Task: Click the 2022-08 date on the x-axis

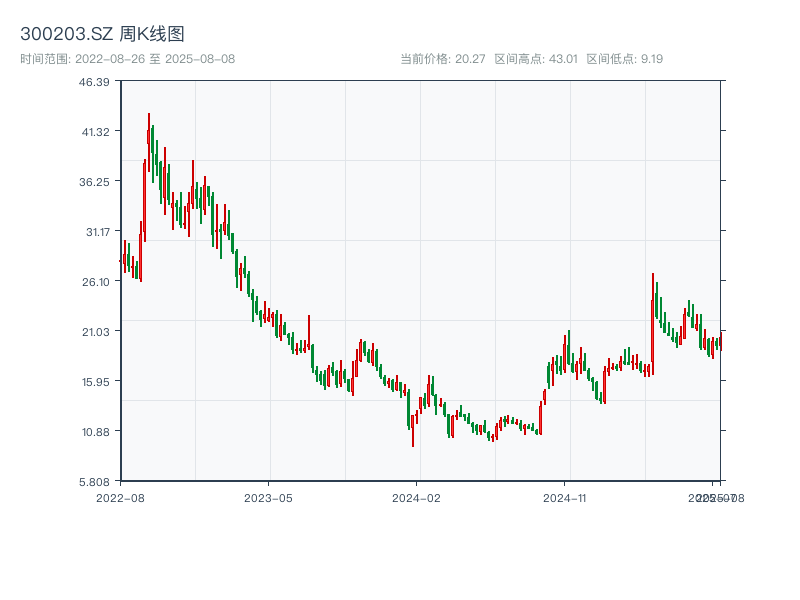Action: [120, 497]
